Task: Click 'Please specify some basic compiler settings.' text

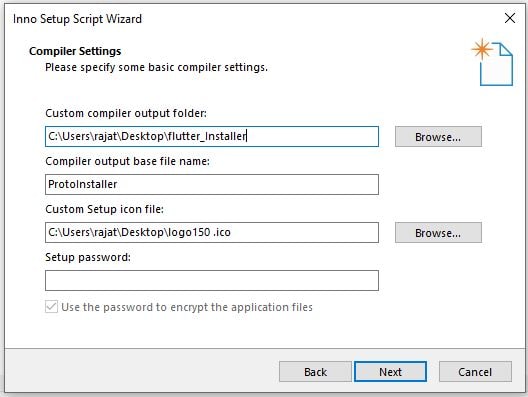Action: [157, 67]
